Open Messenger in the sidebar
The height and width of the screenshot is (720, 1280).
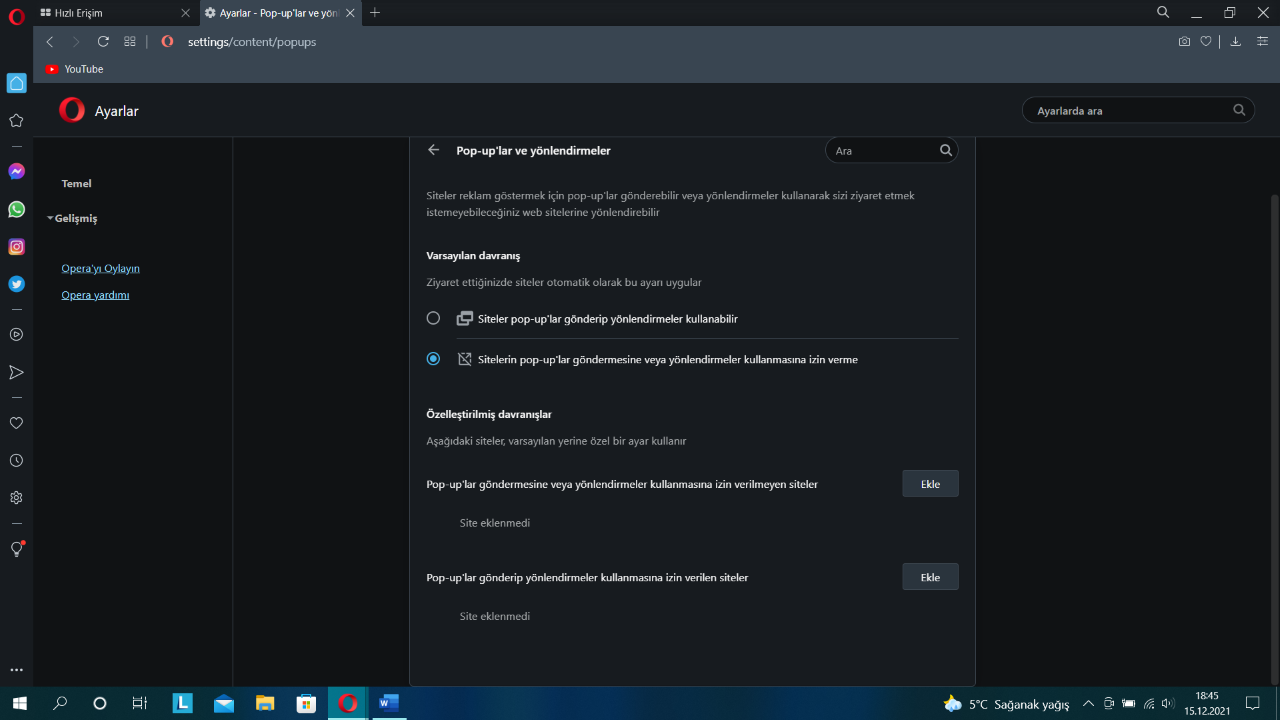(x=16, y=171)
